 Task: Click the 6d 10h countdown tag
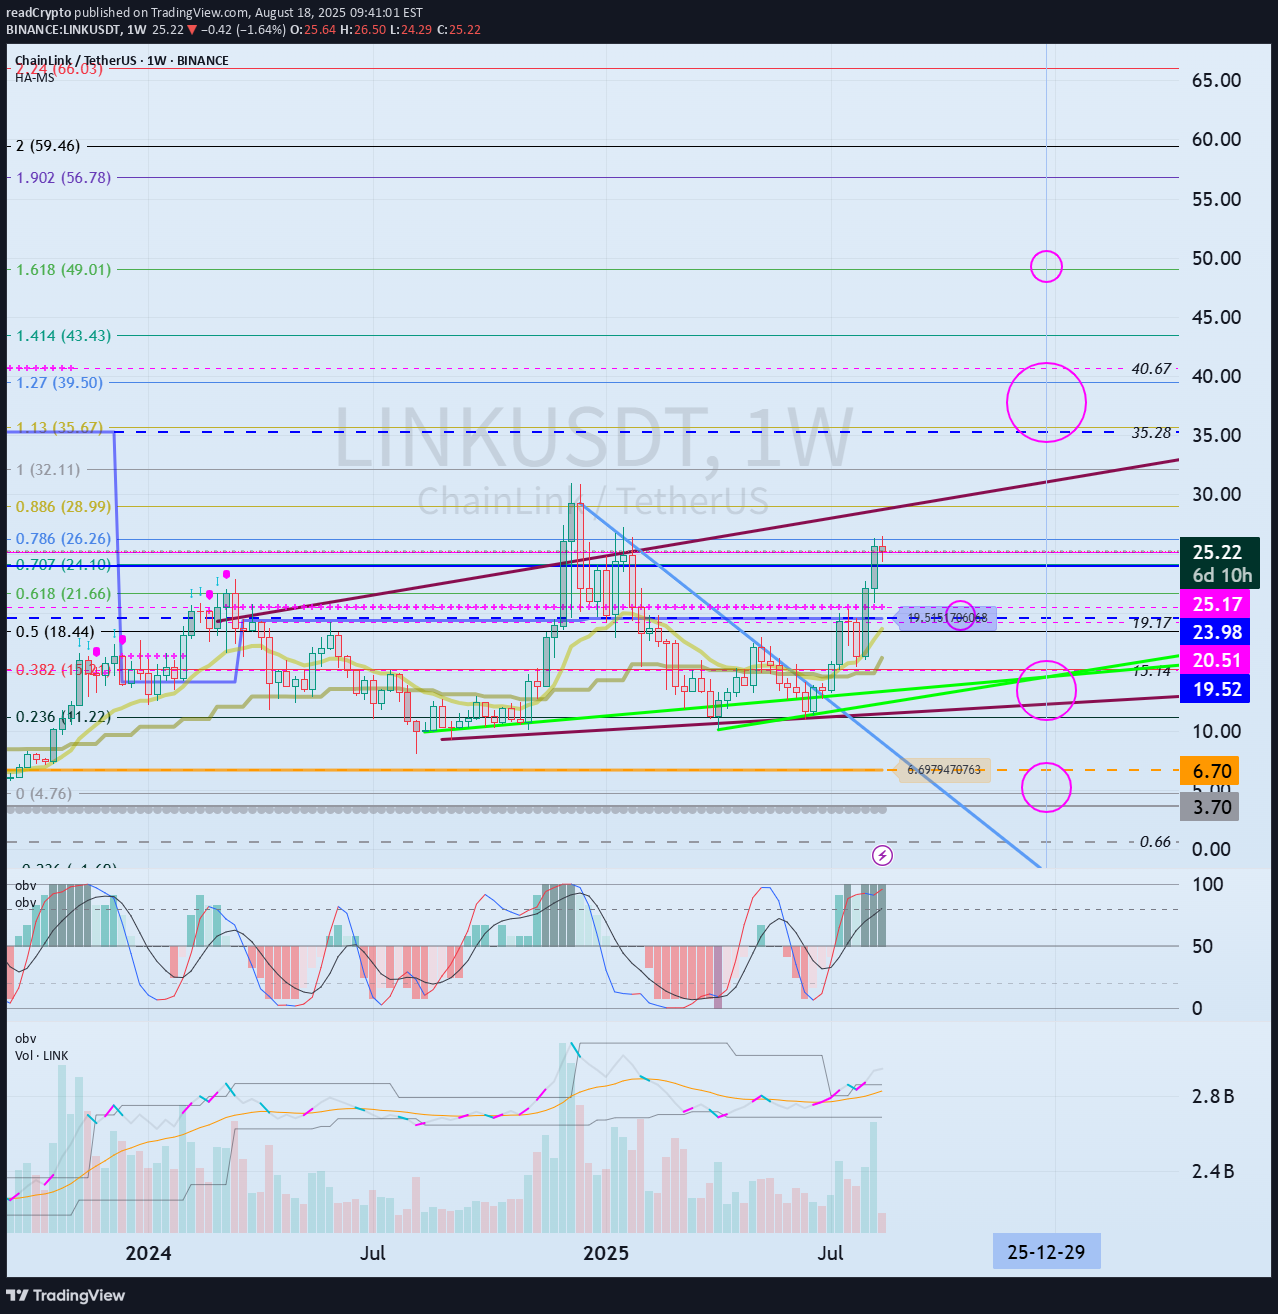(x=1218, y=576)
